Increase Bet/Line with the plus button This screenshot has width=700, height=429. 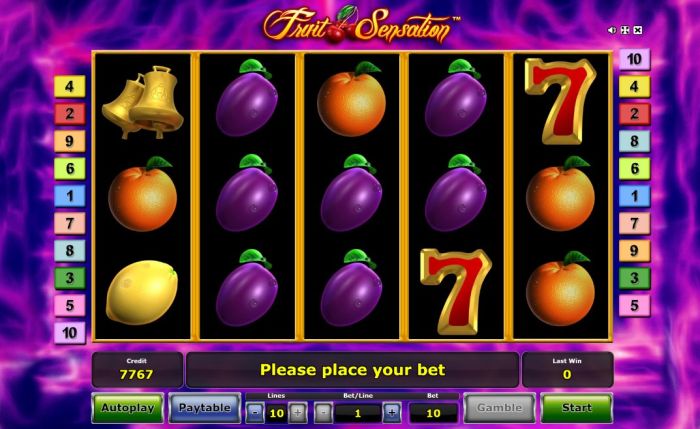pos(392,413)
